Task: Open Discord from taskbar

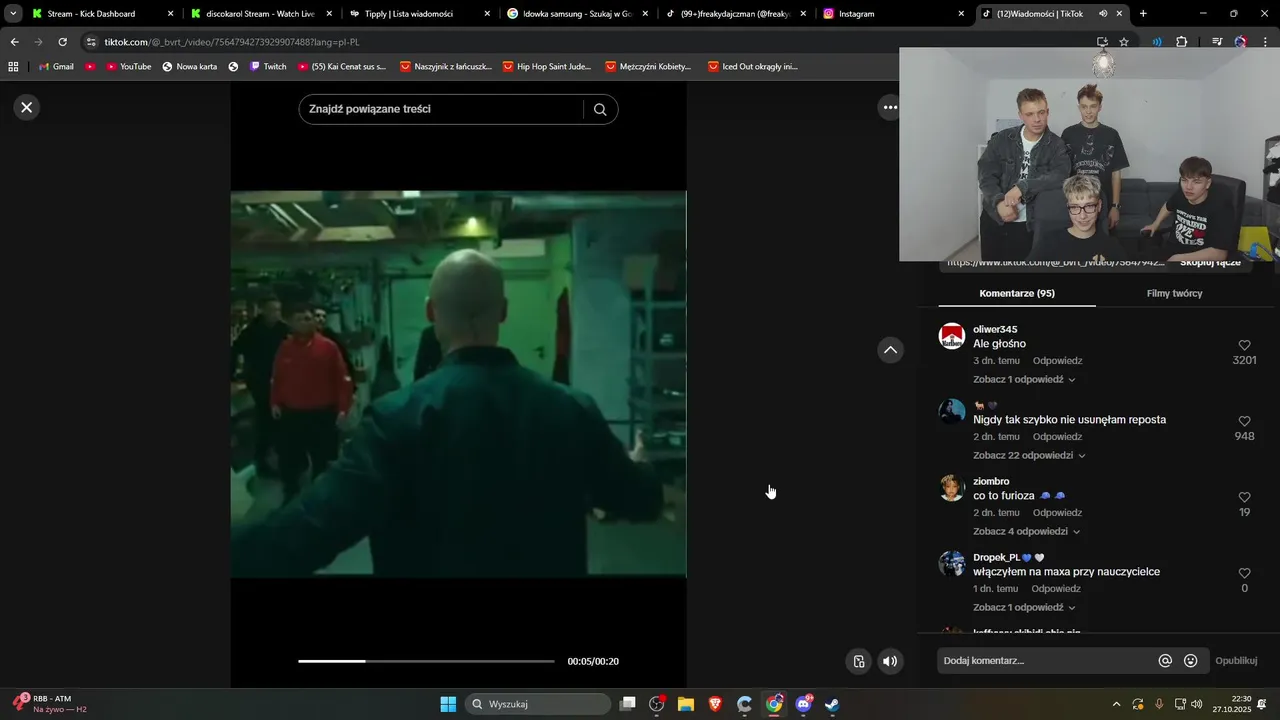Action: click(803, 704)
